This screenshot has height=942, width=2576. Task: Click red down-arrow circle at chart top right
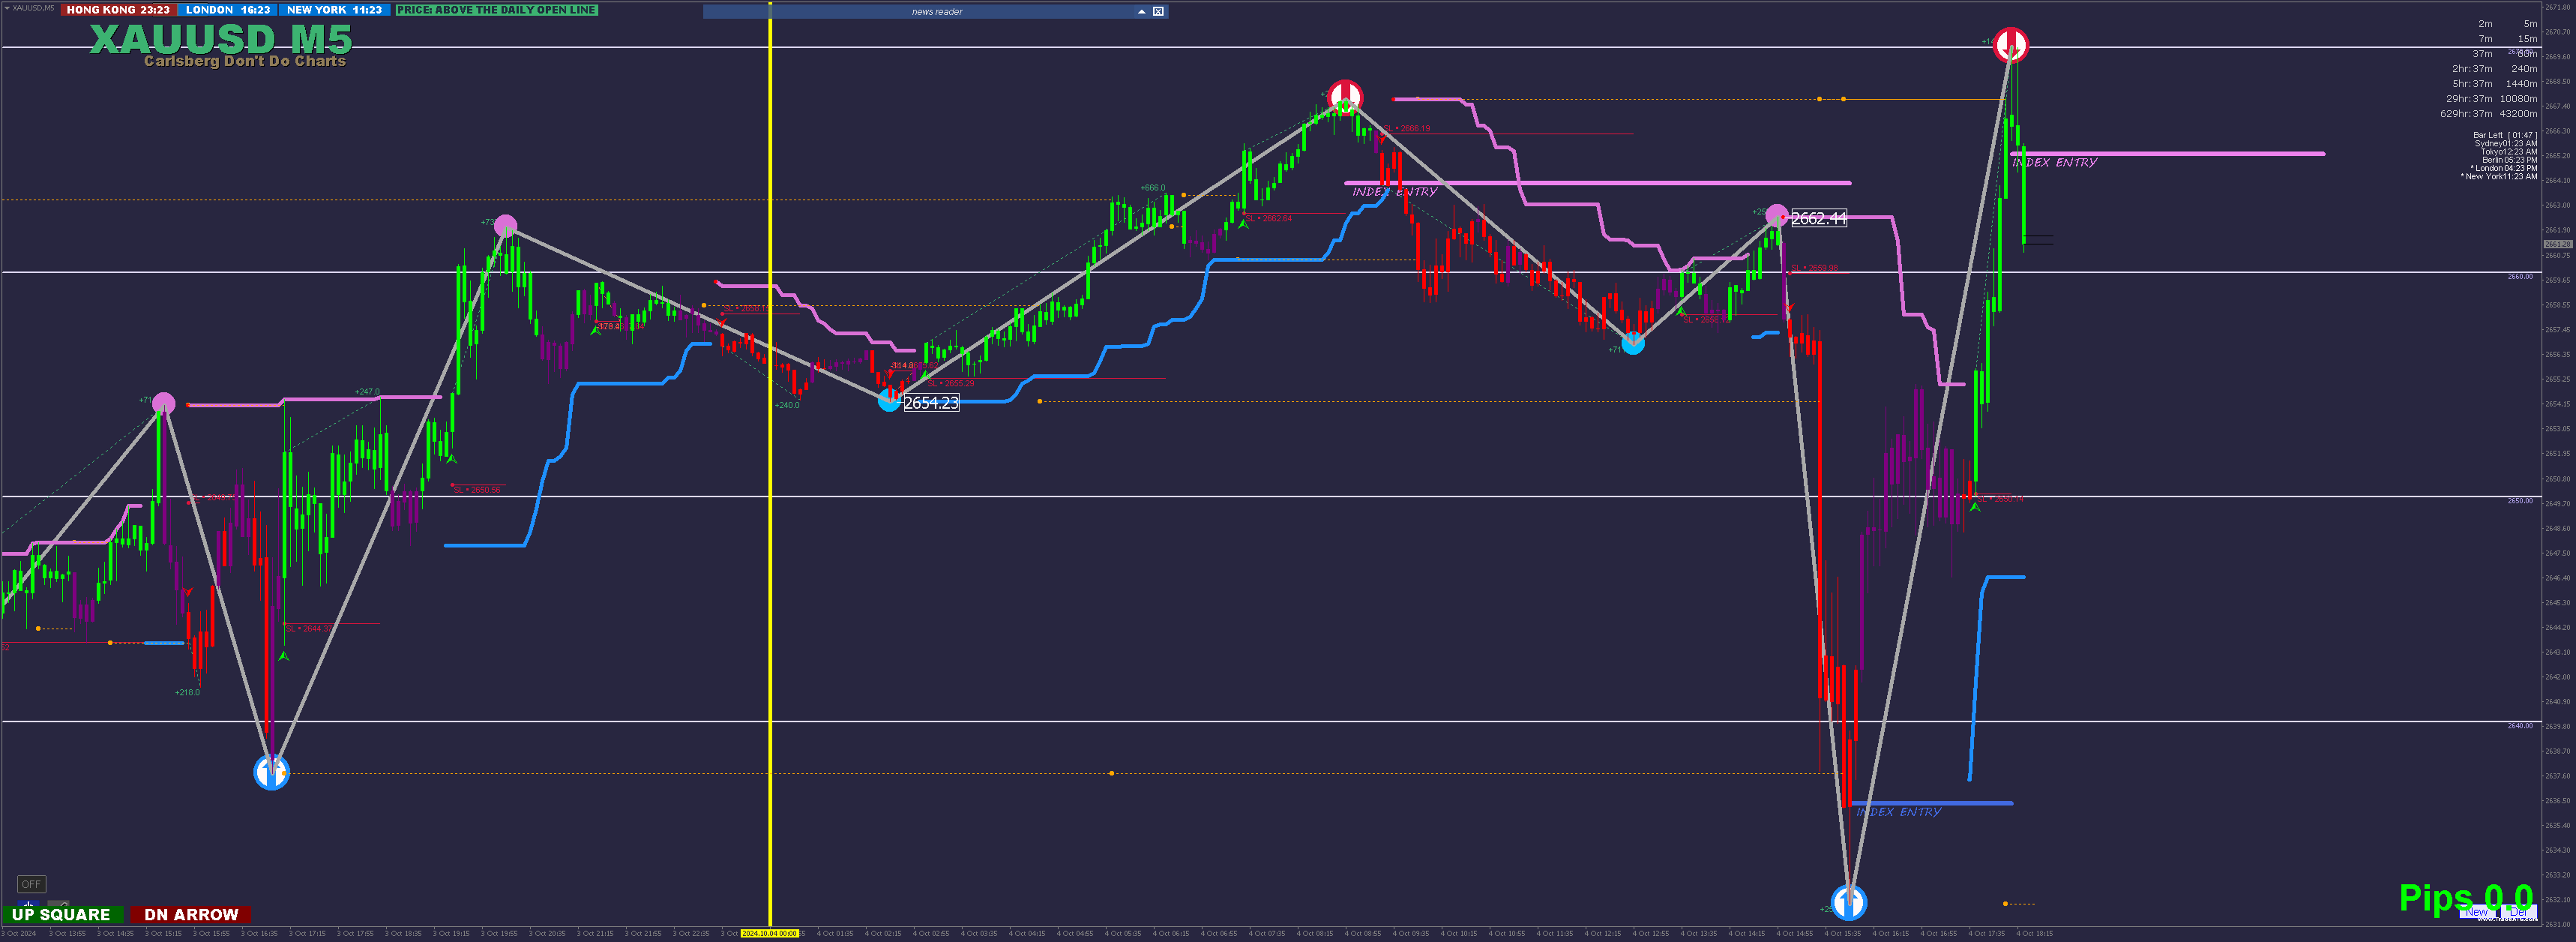point(2010,44)
